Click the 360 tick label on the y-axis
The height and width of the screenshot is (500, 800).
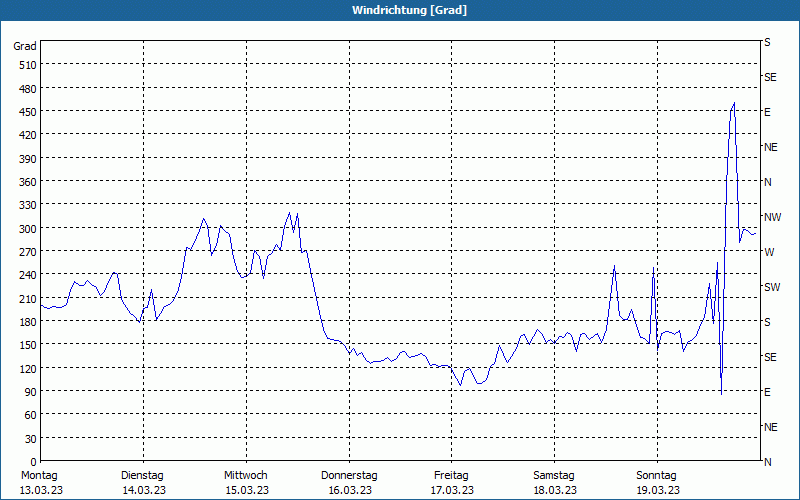pyautogui.click(x=27, y=182)
